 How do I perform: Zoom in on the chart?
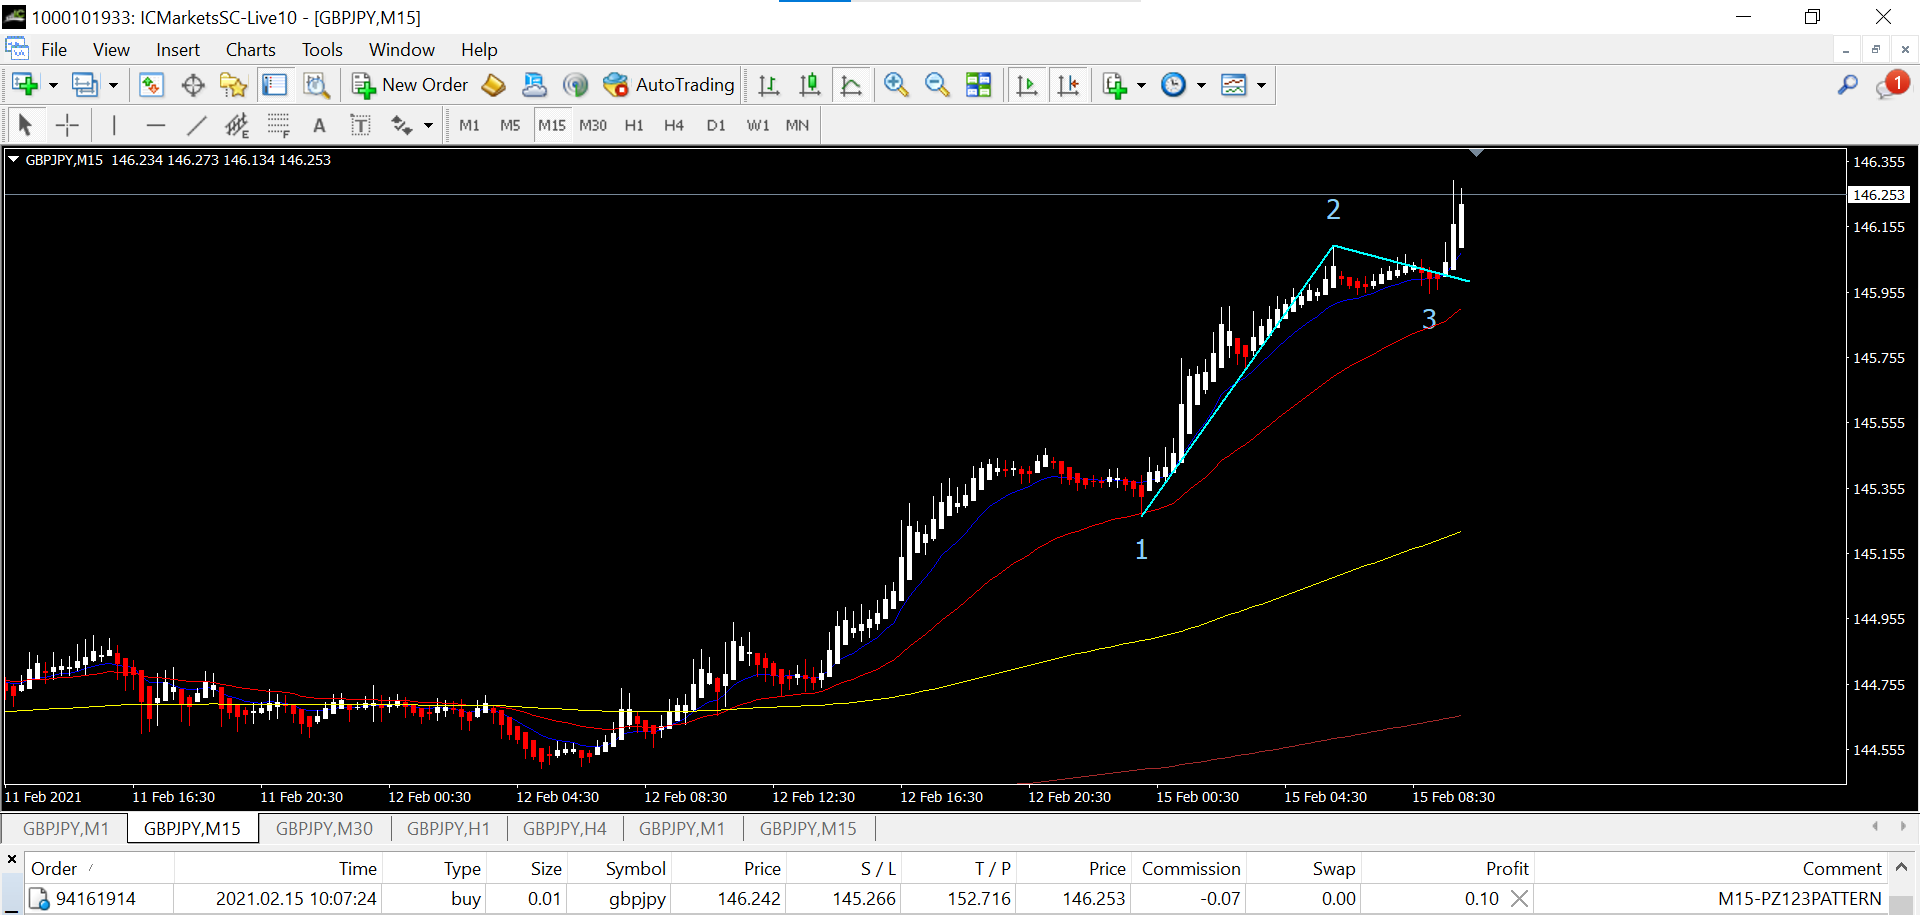(x=896, y=85)
